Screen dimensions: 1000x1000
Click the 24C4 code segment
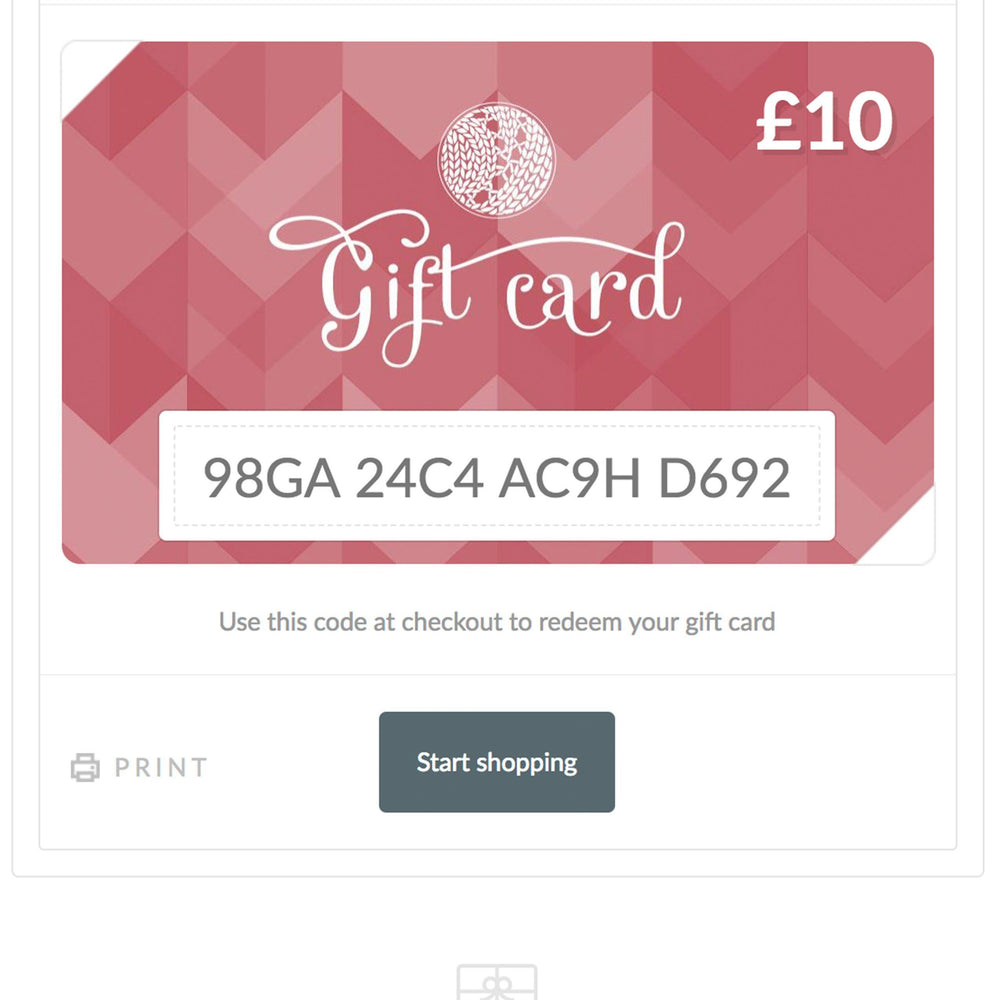pyautogui.click(x=419, y=478)
